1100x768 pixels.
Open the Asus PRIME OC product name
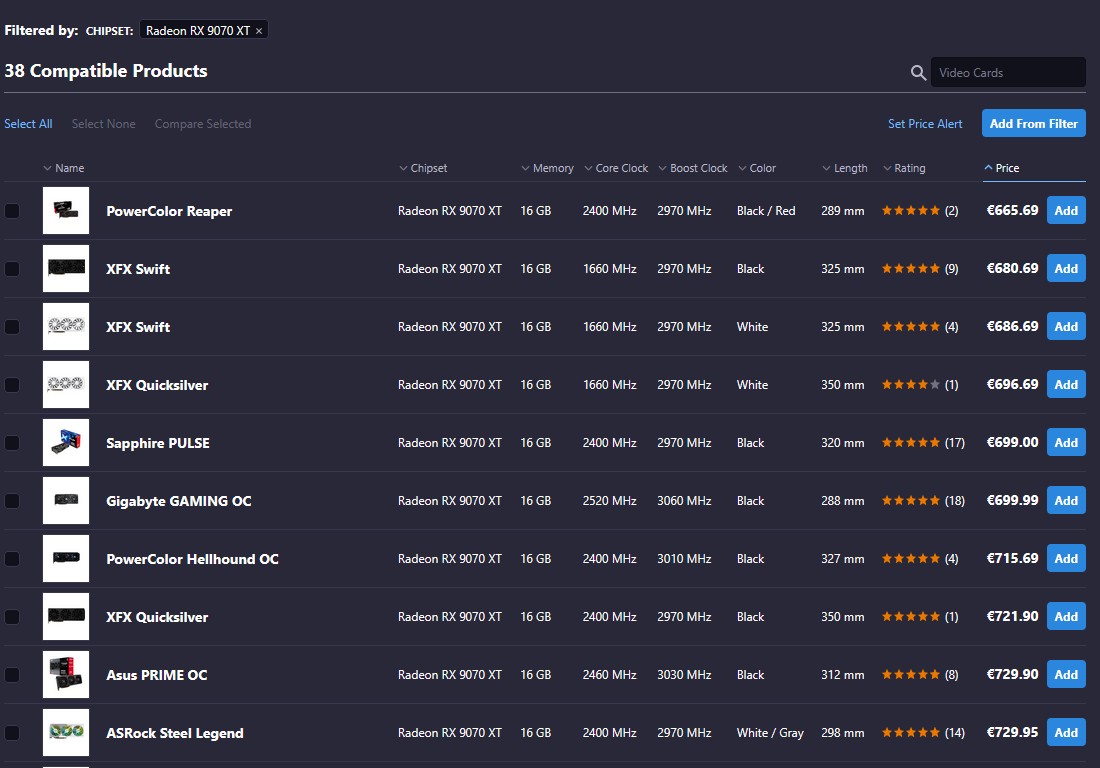[156, 675]
